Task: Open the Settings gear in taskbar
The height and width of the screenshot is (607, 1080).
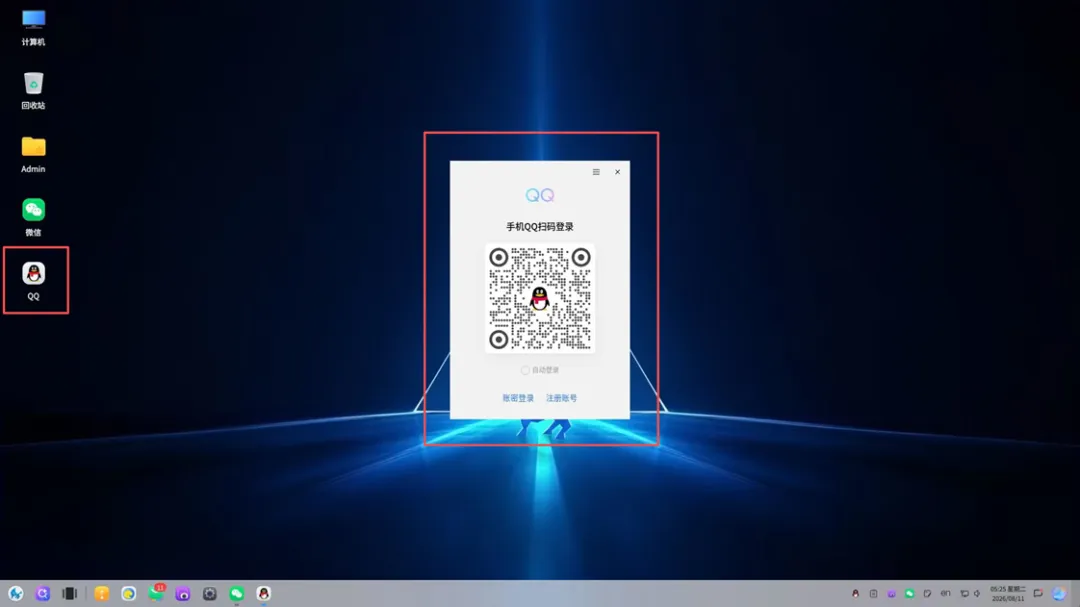Action: coord(209,593)
